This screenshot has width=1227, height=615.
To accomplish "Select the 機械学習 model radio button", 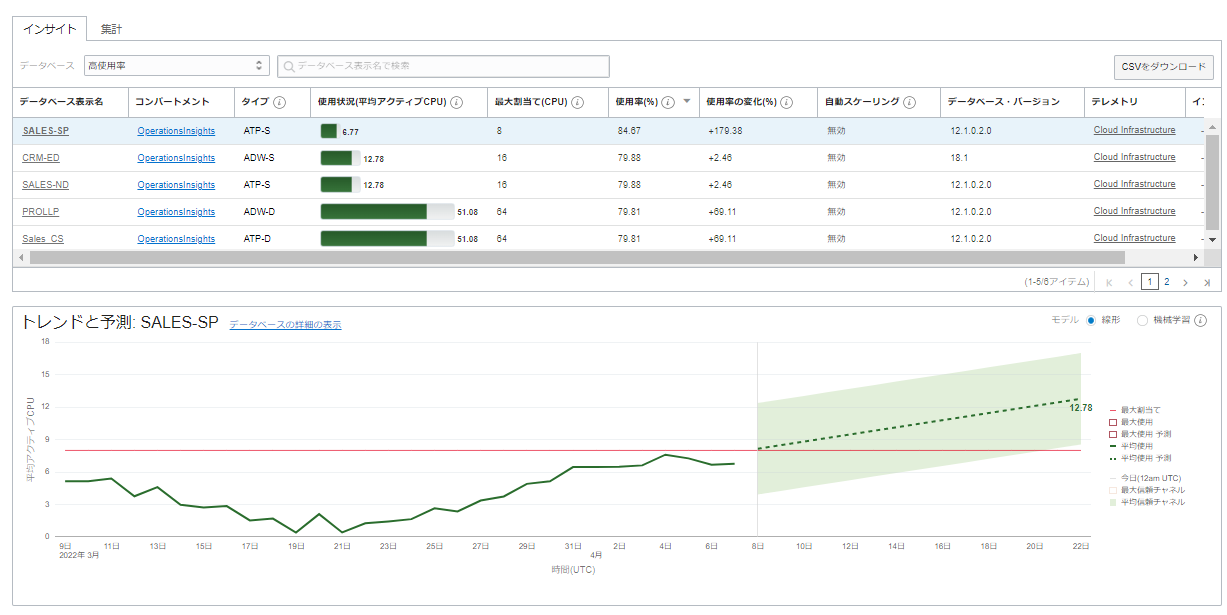I will pos(1143,320).
